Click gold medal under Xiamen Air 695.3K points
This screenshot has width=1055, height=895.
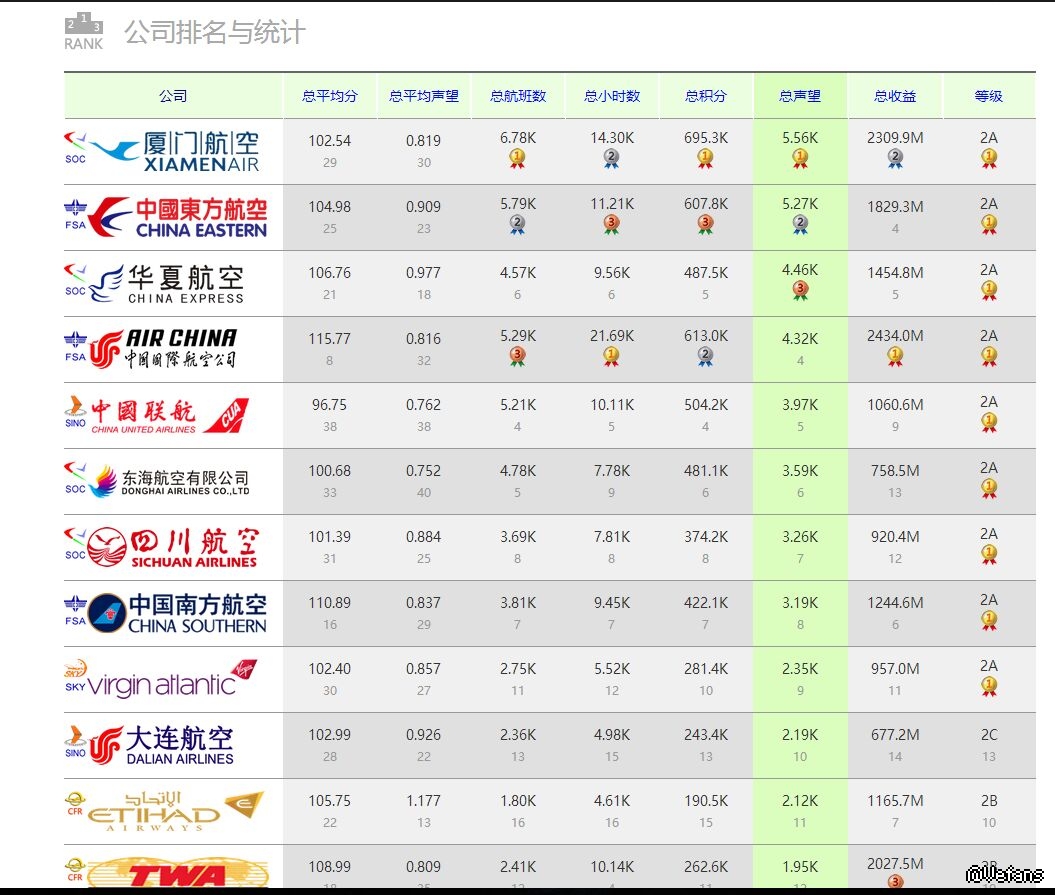point(705,159)
